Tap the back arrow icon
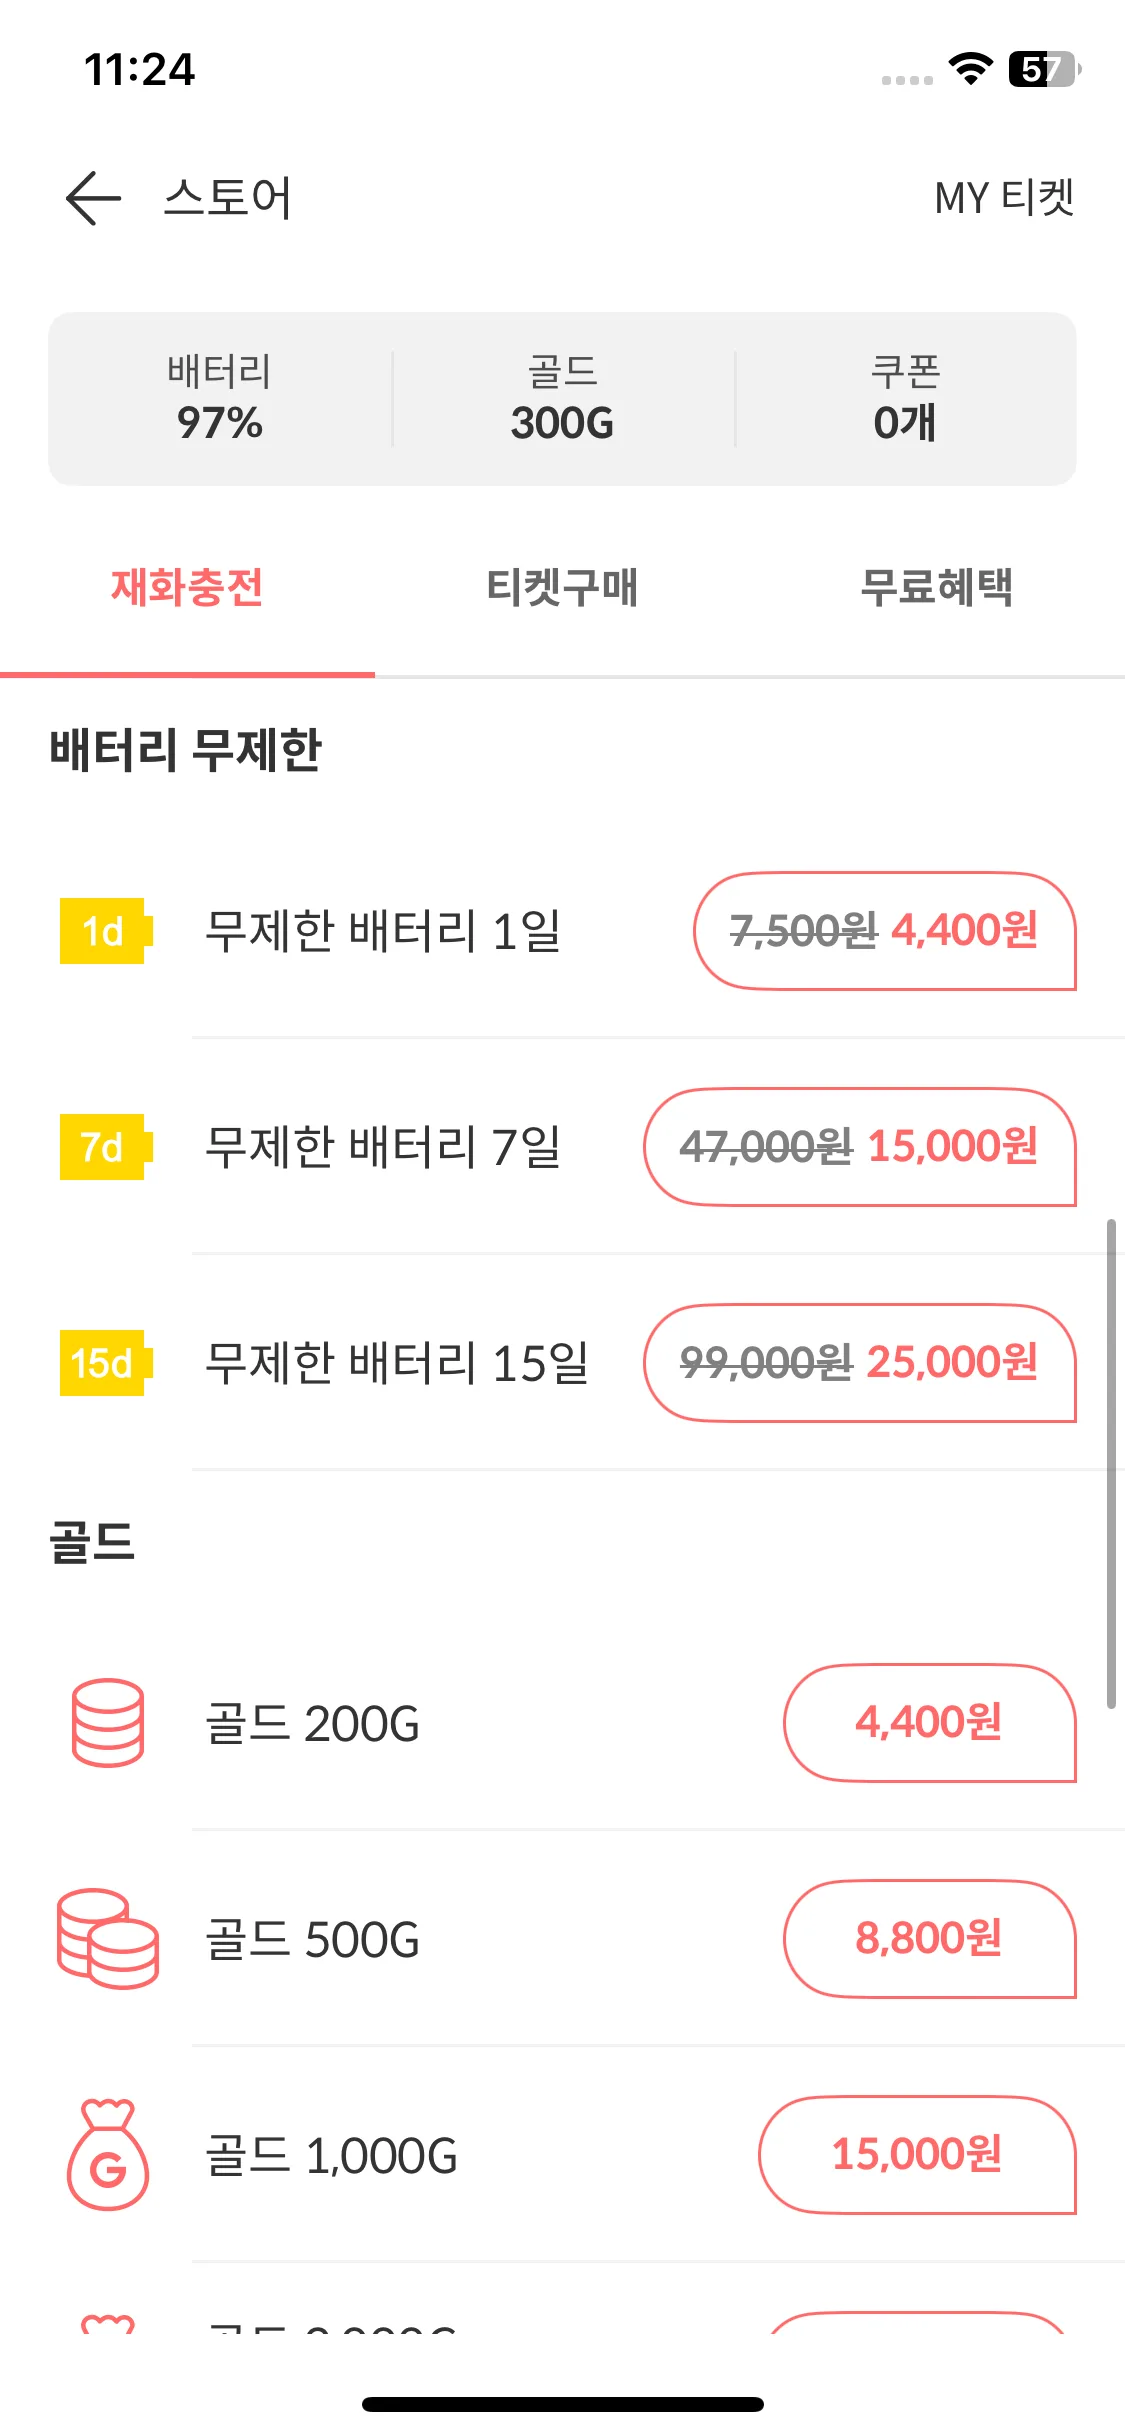Image resolution: width=1125 pixels, height=2436 pixels. click(93, 198)
